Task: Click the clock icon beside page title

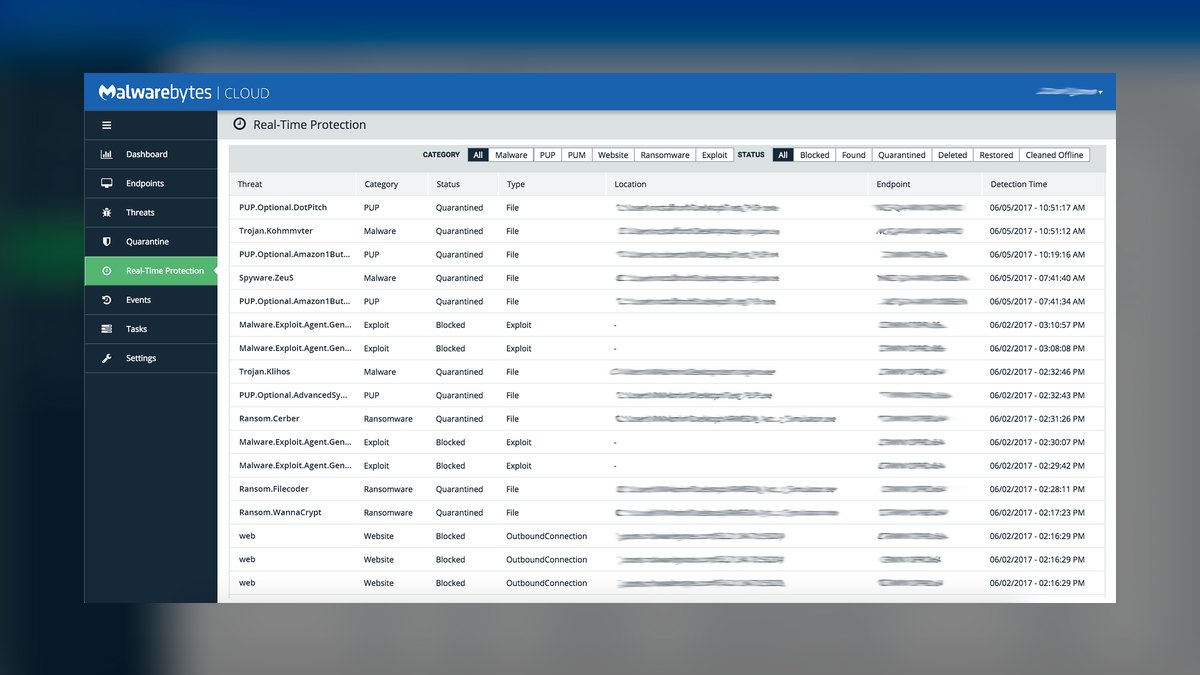Action: 239,124
